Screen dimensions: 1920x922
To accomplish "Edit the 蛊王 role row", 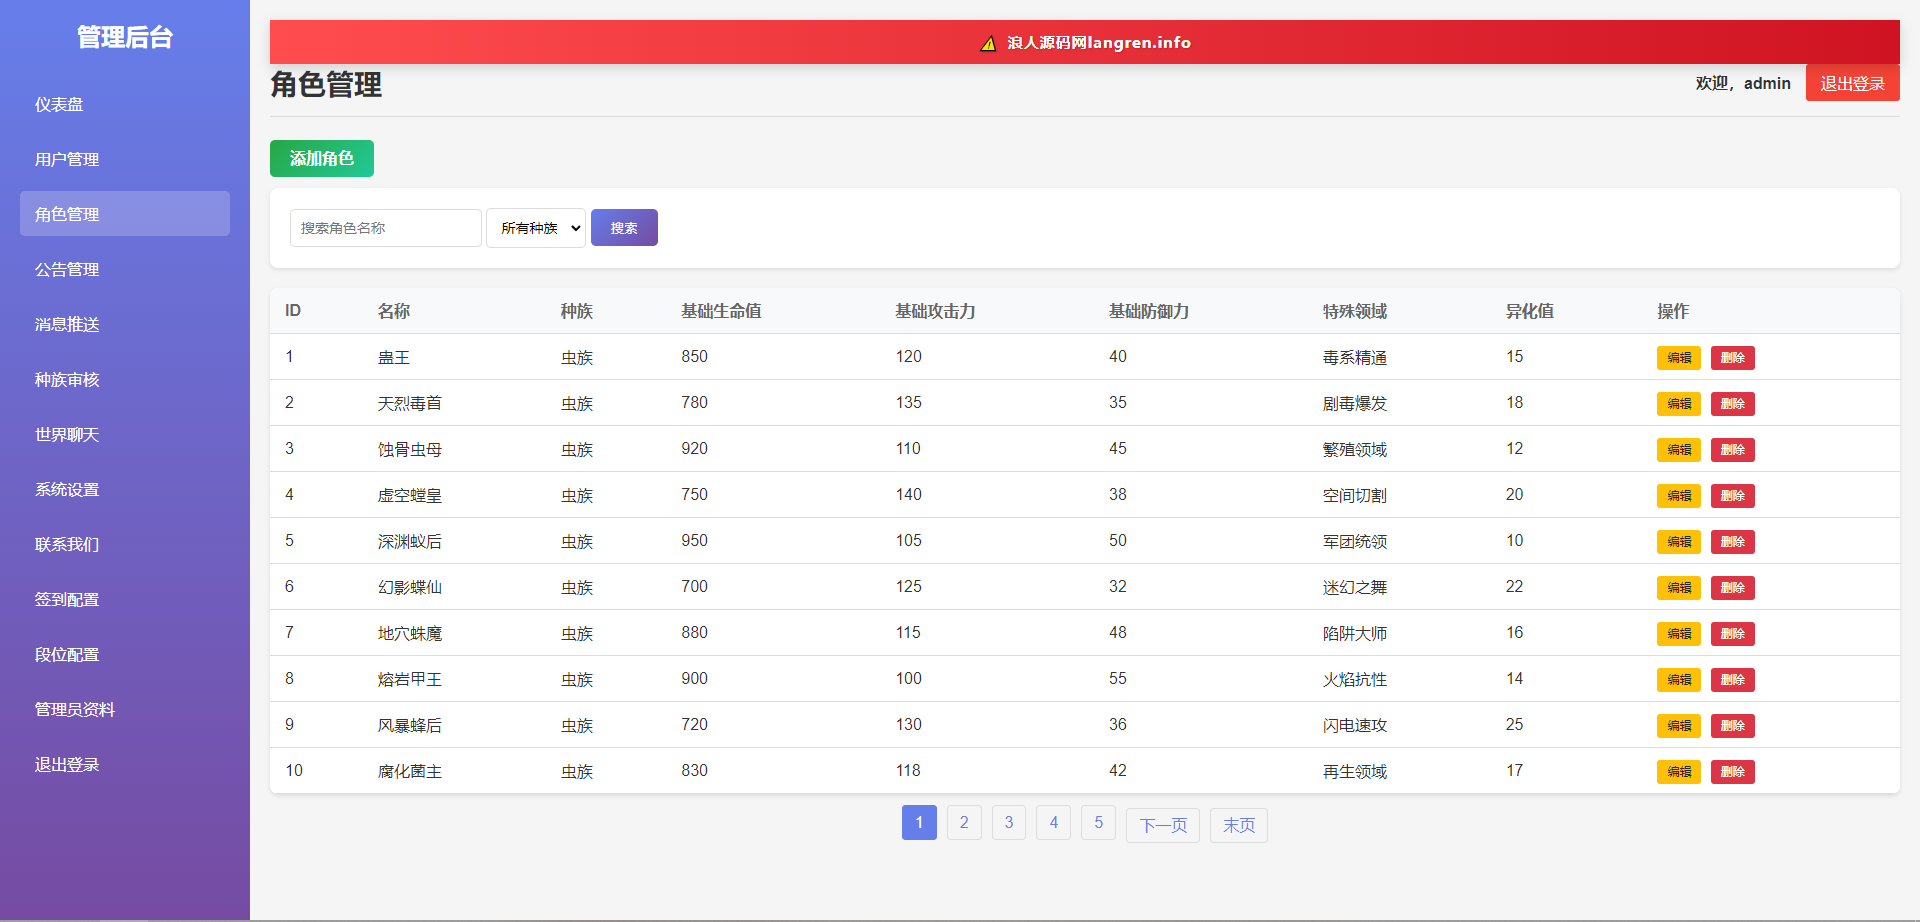I will 1678,358.
